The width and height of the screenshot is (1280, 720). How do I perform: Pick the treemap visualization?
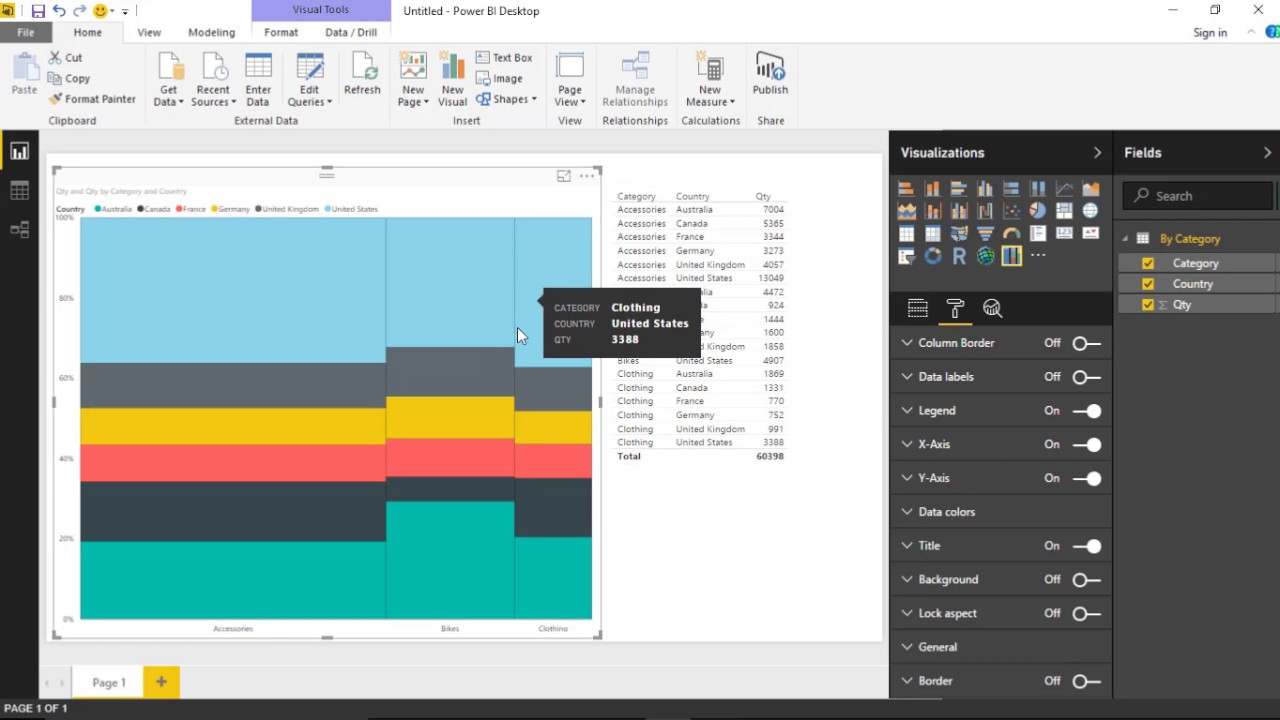click(x=1064, y=211)
